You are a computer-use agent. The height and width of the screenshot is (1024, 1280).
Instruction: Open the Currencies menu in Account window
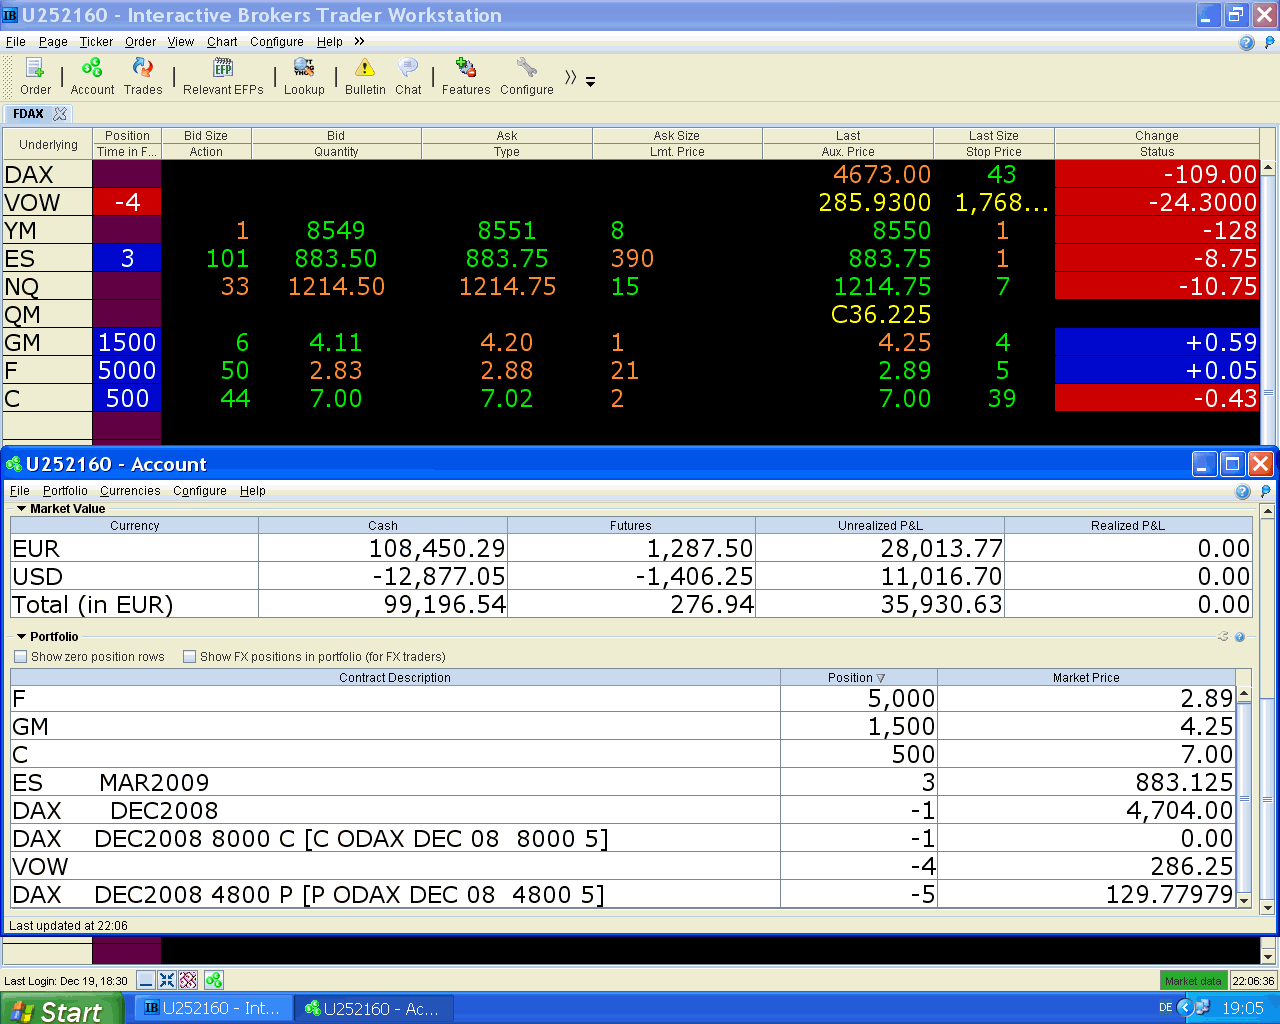[130, 491]
